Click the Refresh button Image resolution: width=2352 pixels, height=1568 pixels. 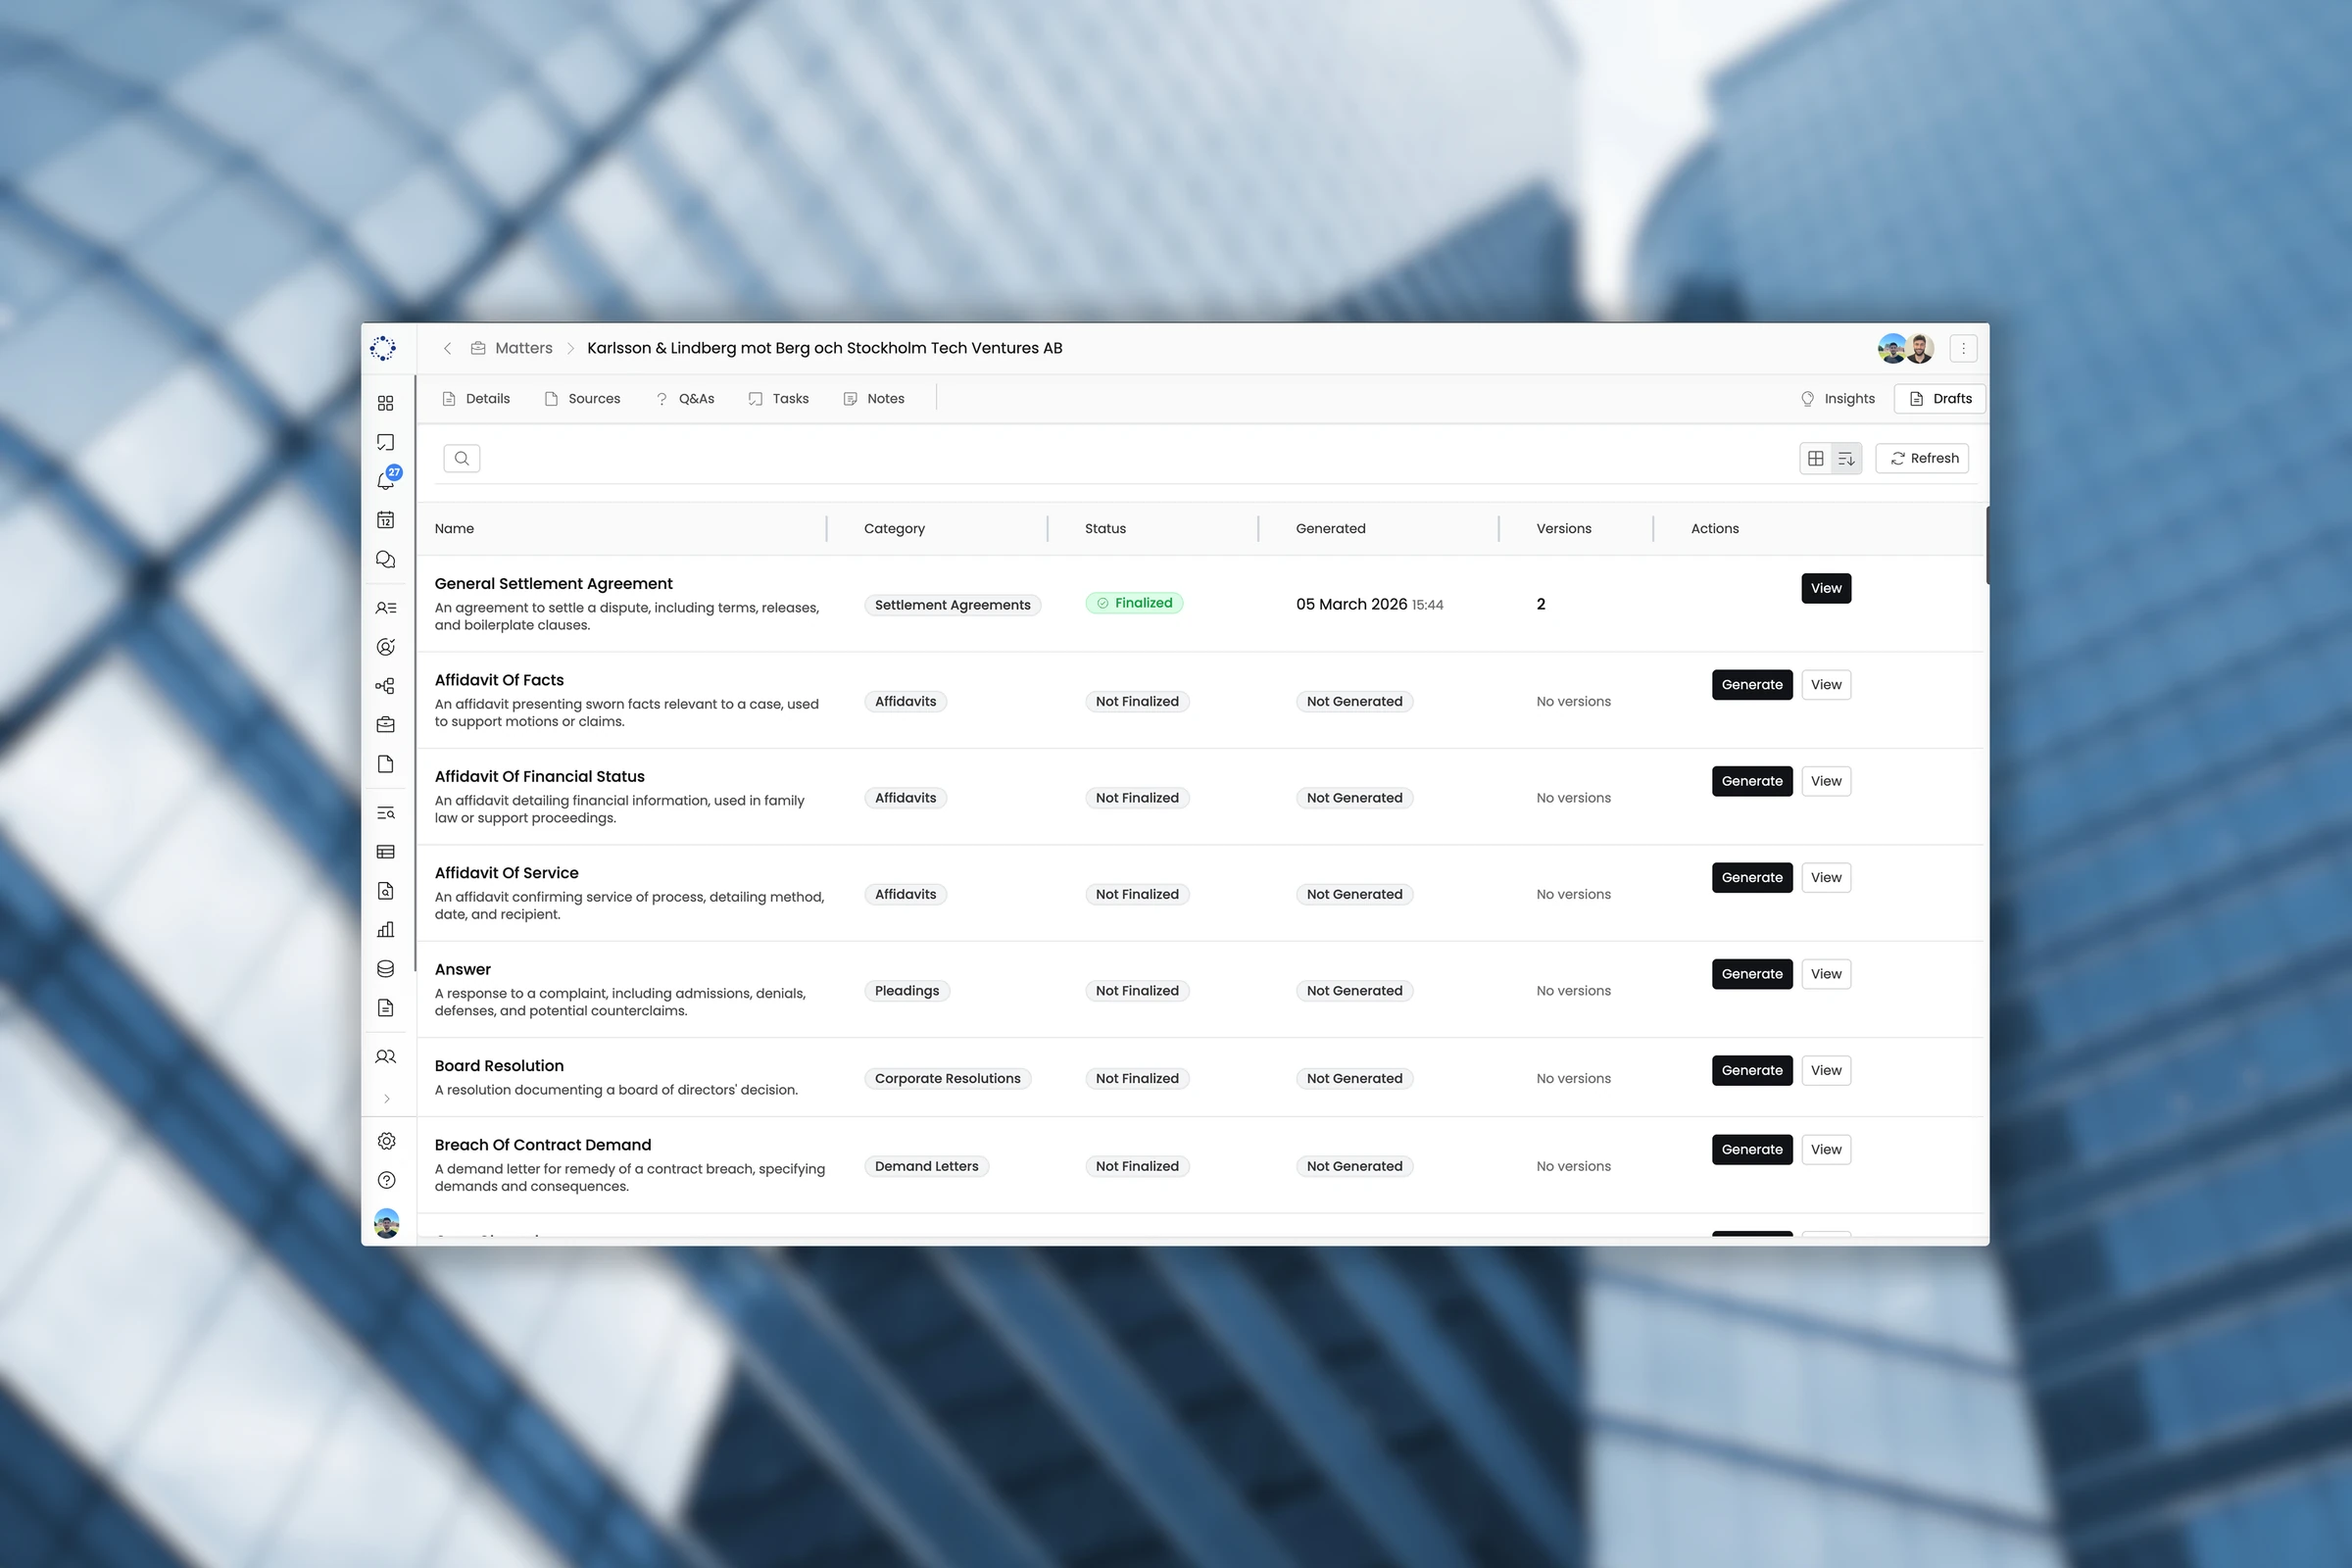[1922, 459]
